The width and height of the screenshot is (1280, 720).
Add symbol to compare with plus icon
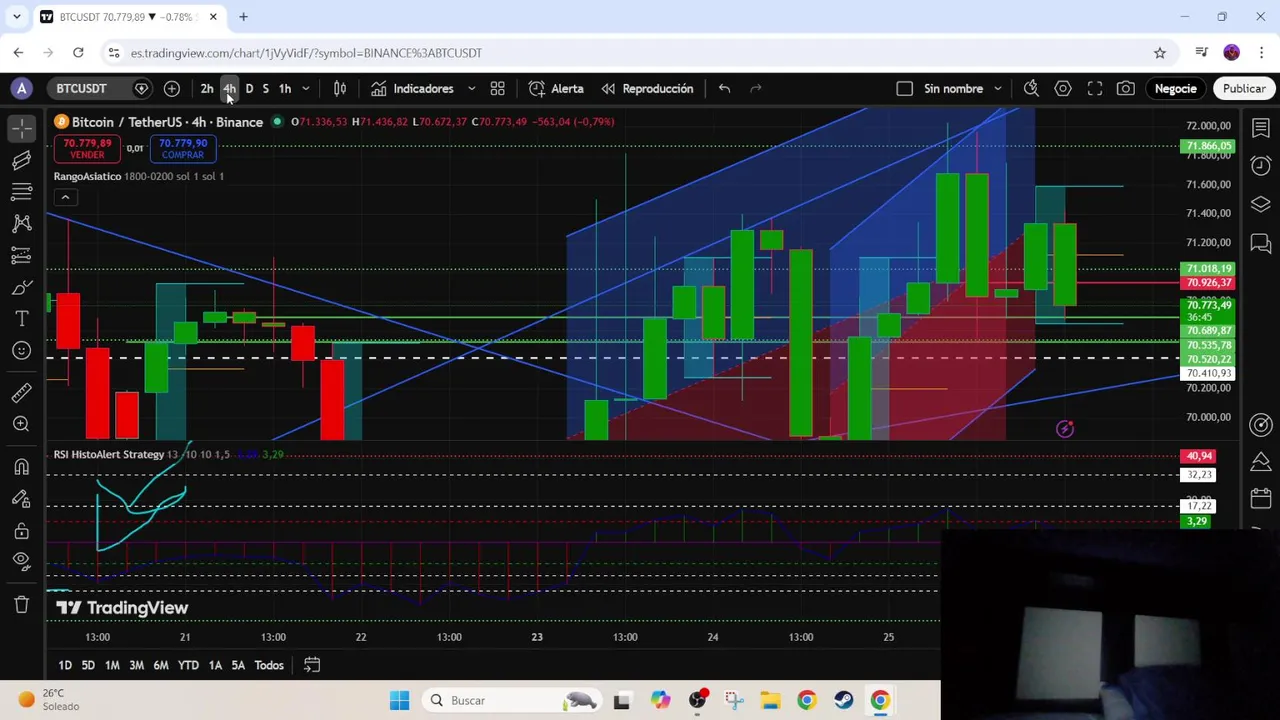pyautogui.click(x=172, y=89)
